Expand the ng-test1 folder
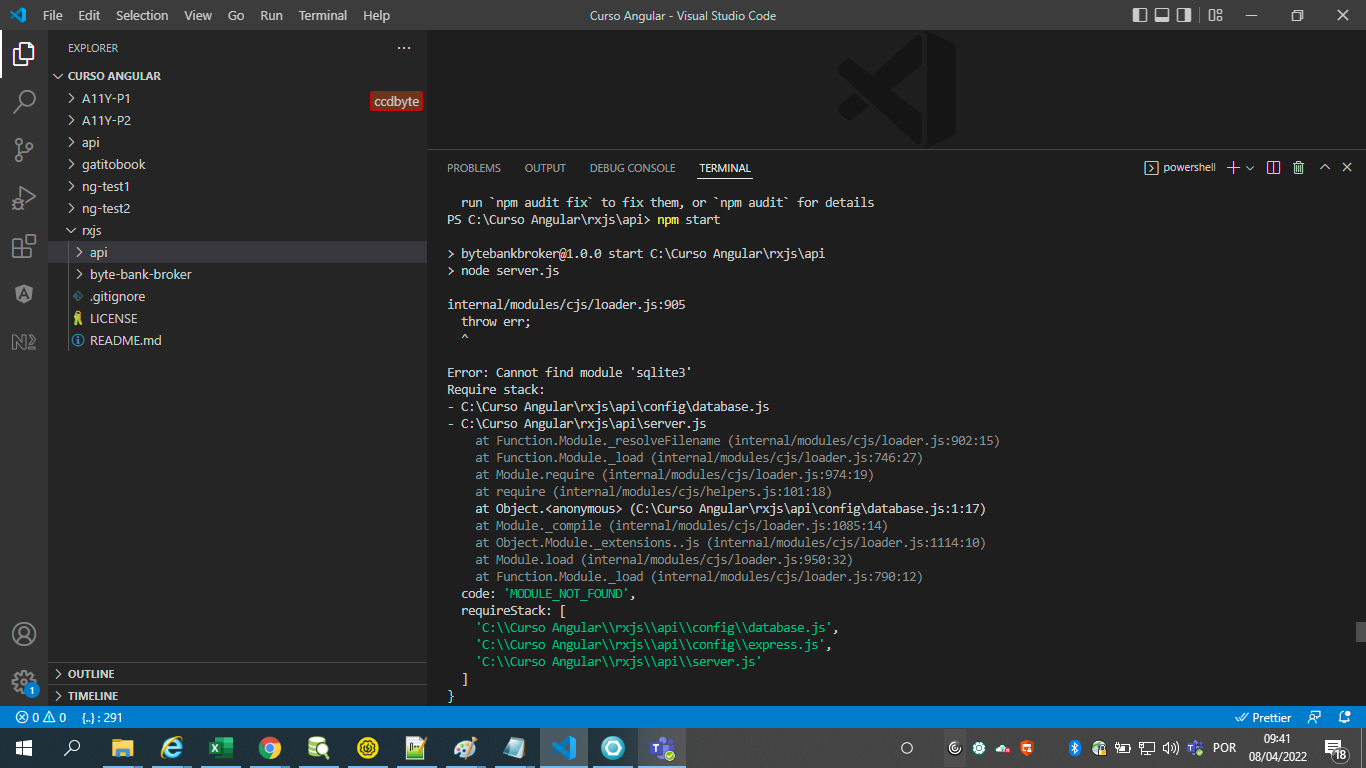 pyautogui.click(x=238, y=186)
